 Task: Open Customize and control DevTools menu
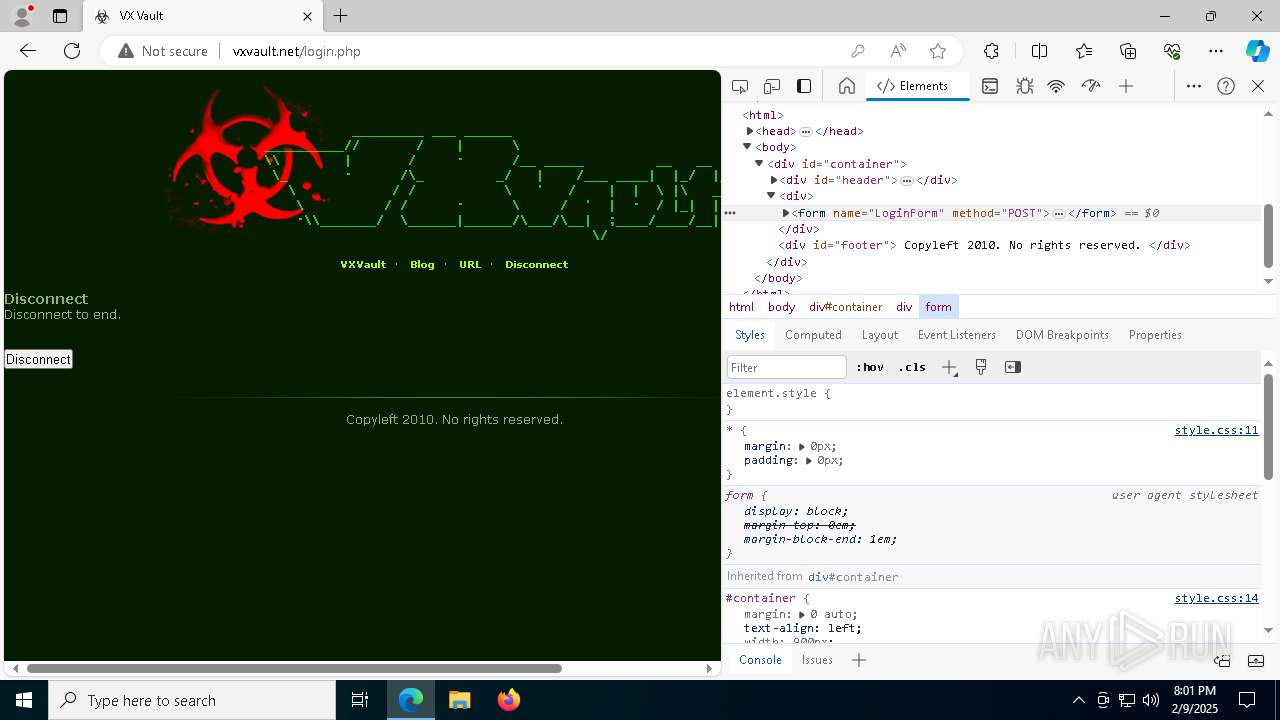coord(1194,86)
